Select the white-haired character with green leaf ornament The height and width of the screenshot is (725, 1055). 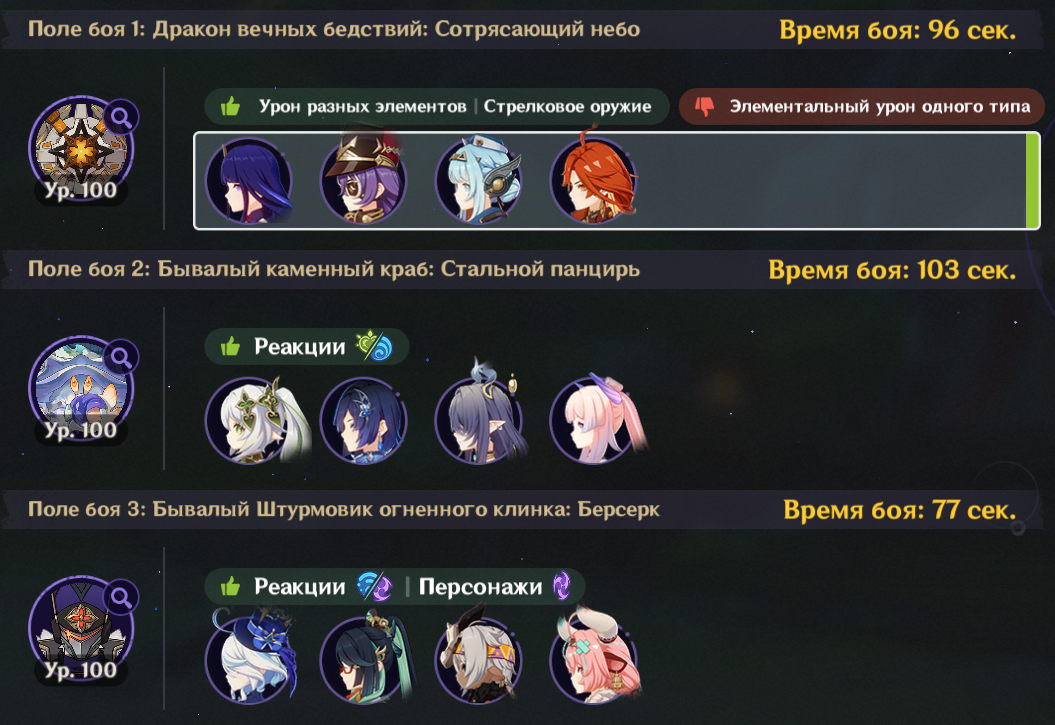click(256, 420)
